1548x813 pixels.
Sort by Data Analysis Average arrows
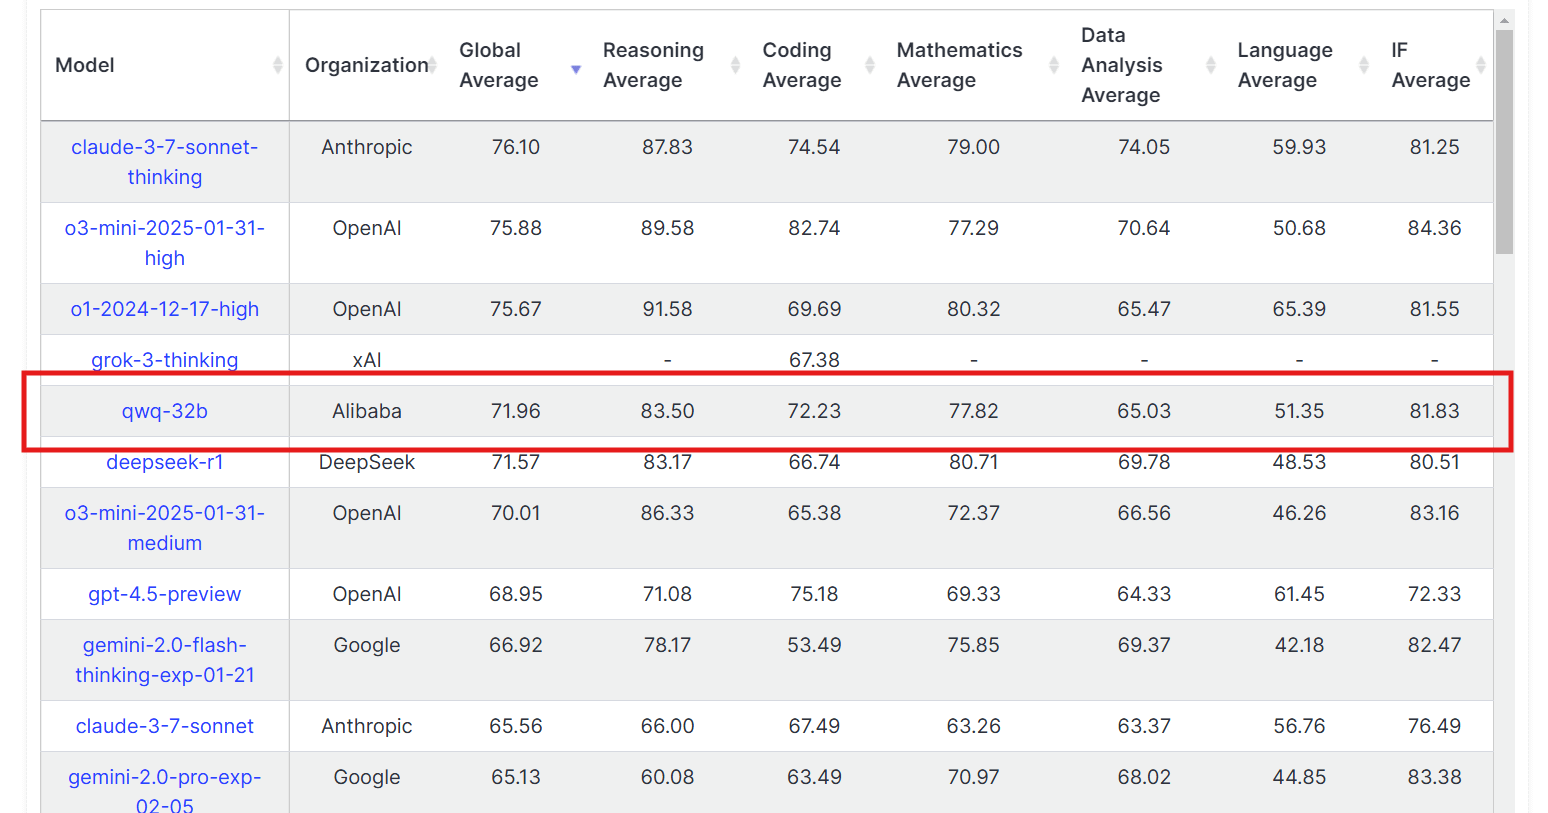click(1211, 65)
